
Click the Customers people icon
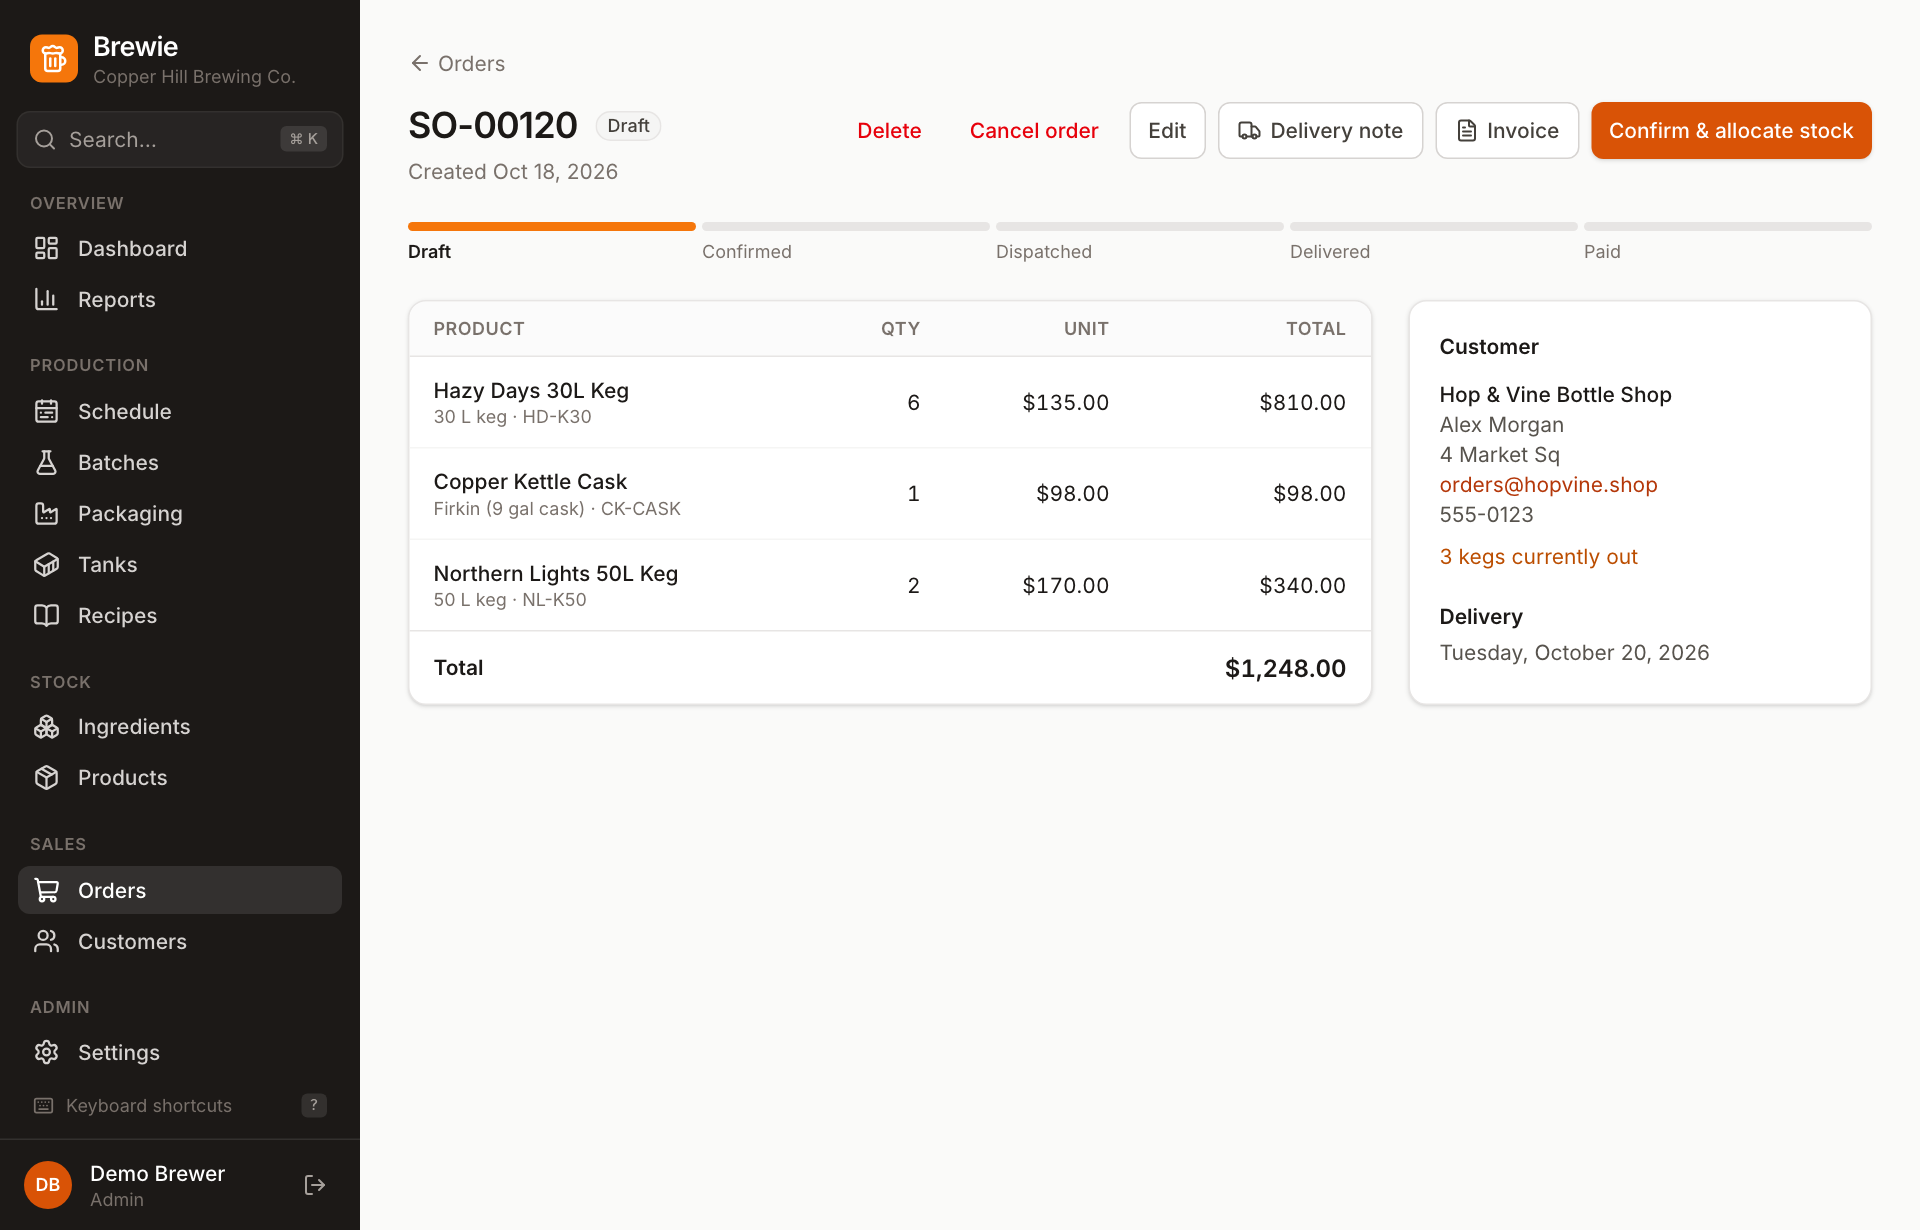(47, 941)
